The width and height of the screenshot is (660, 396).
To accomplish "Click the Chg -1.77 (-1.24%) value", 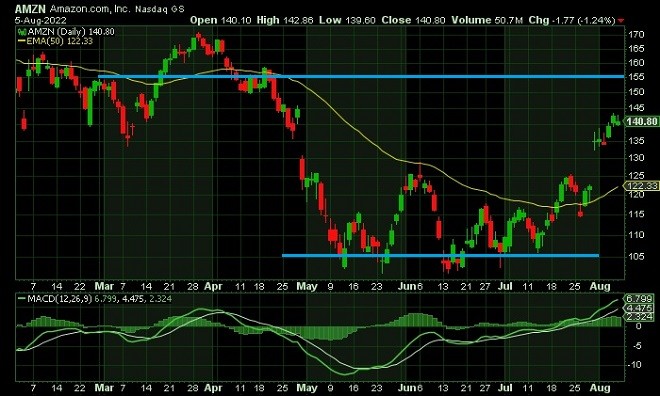I will (x=572, y=20).
